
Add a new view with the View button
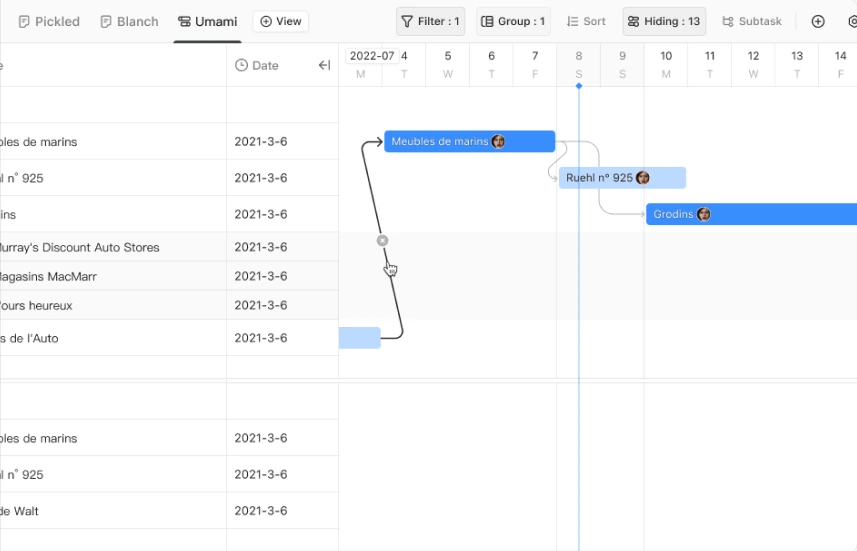click(281, 21)
